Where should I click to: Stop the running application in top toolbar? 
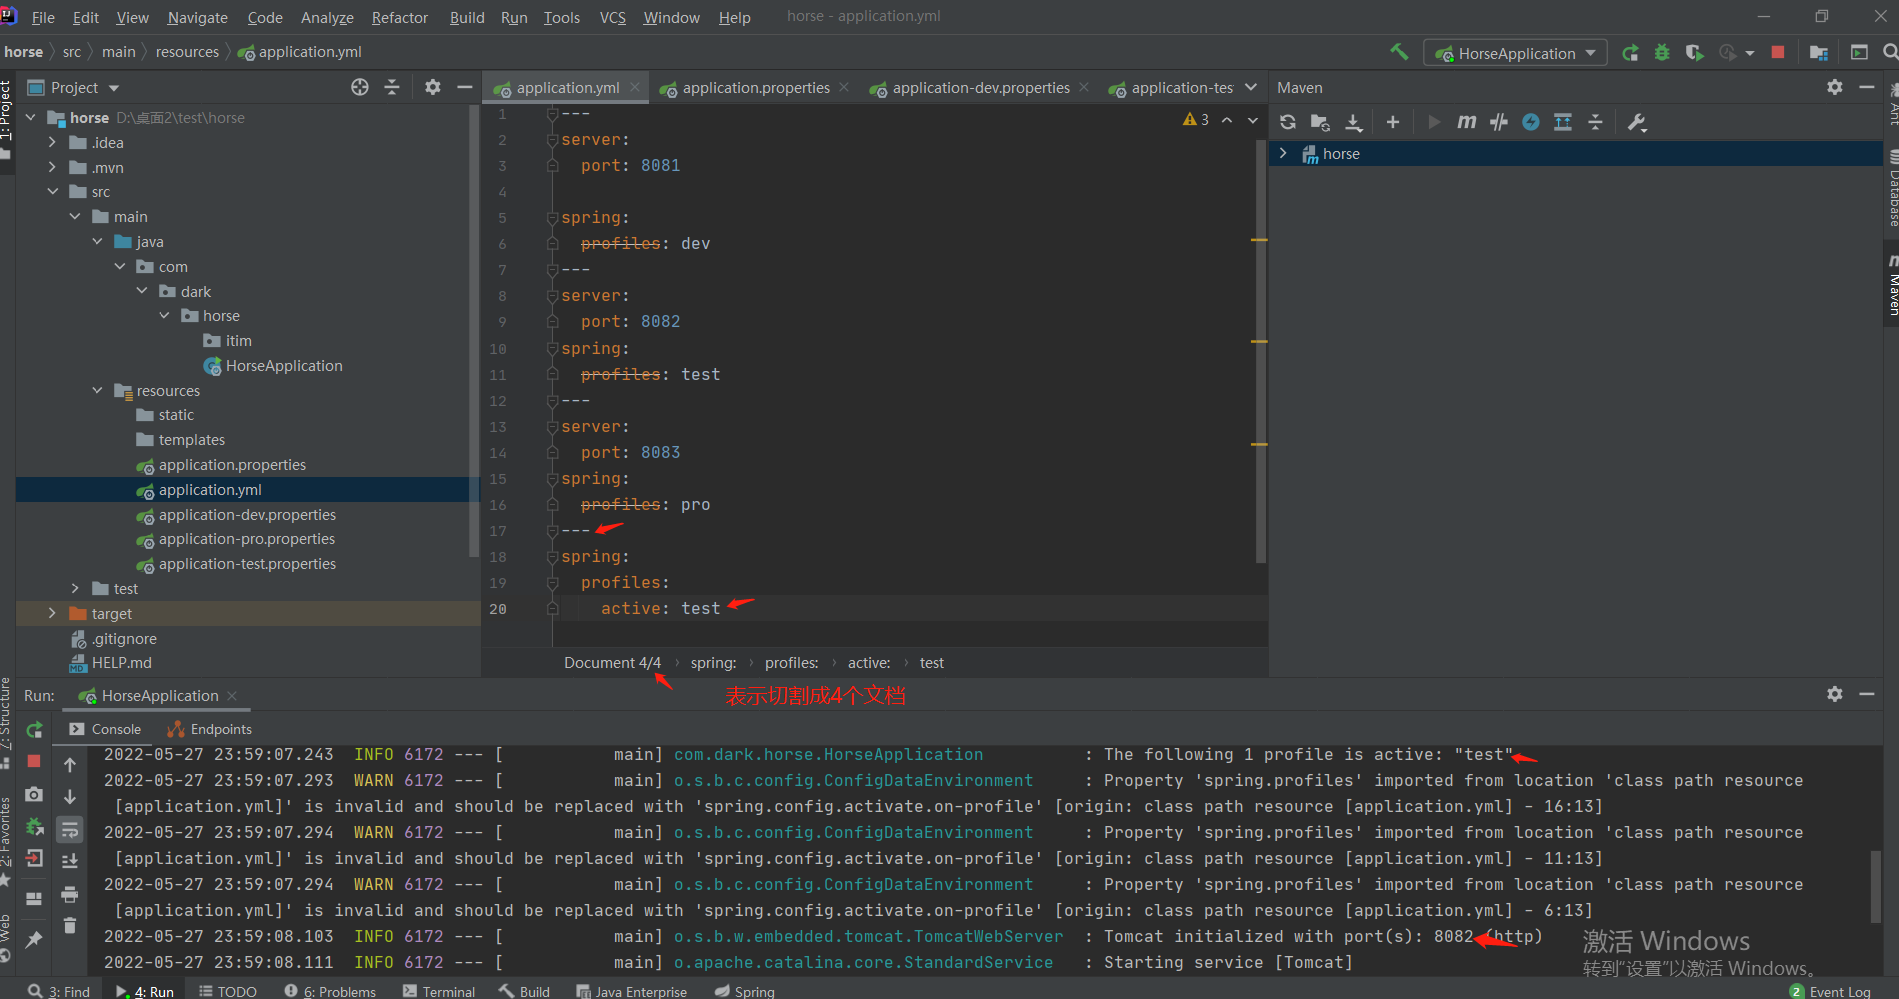(1777, 52)
